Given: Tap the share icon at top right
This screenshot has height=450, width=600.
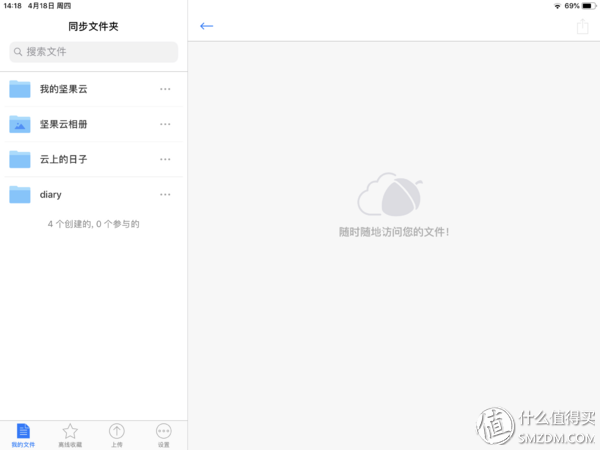Looking at the screenshot, I should pos(582,26).
